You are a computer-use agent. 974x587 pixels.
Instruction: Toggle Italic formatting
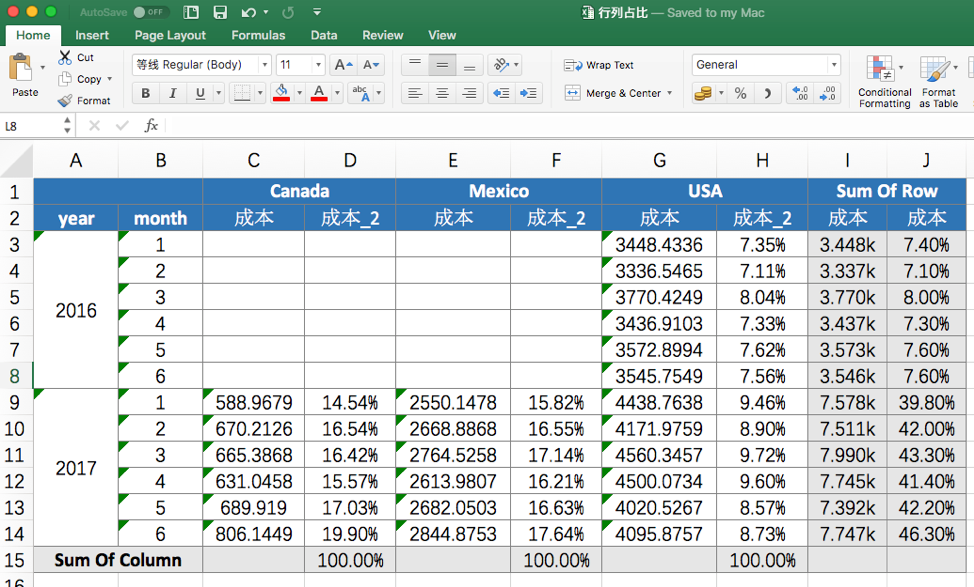173,94
